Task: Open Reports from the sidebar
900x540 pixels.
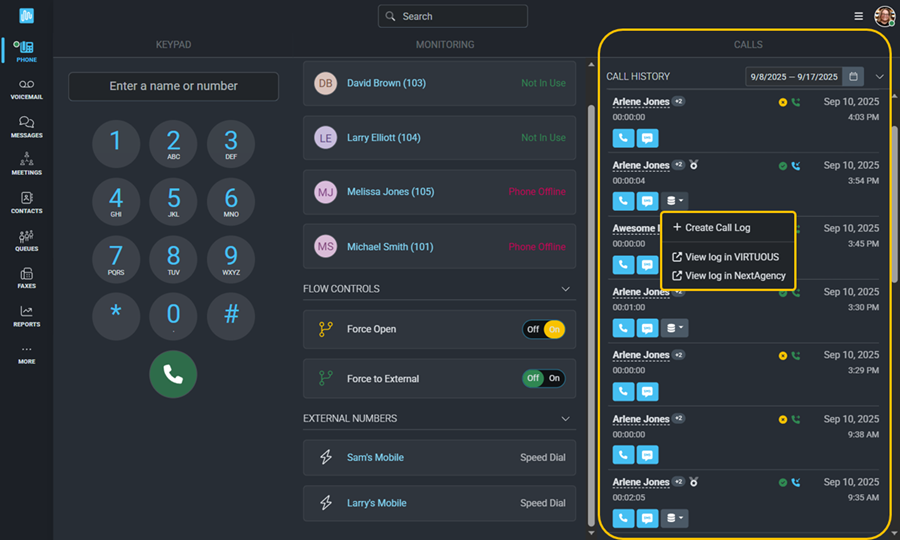Action: (x=26, y=316)
